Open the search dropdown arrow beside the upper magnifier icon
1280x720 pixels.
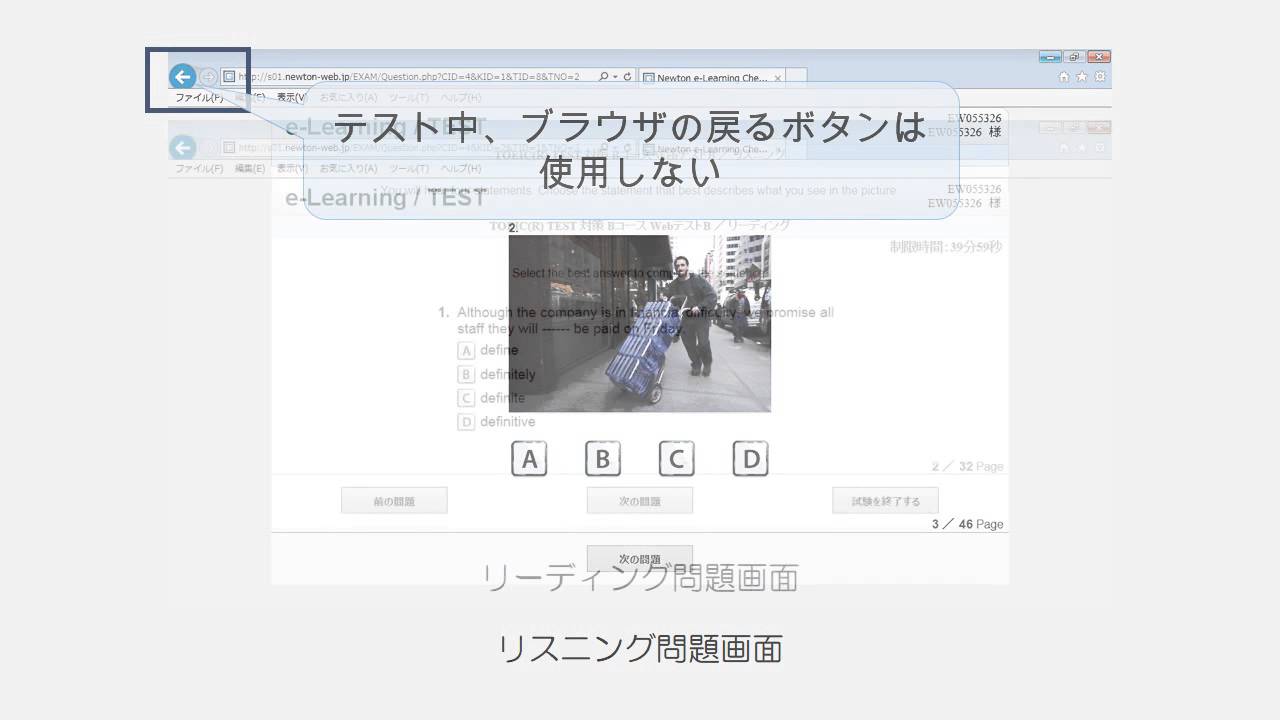pos(614,77)
